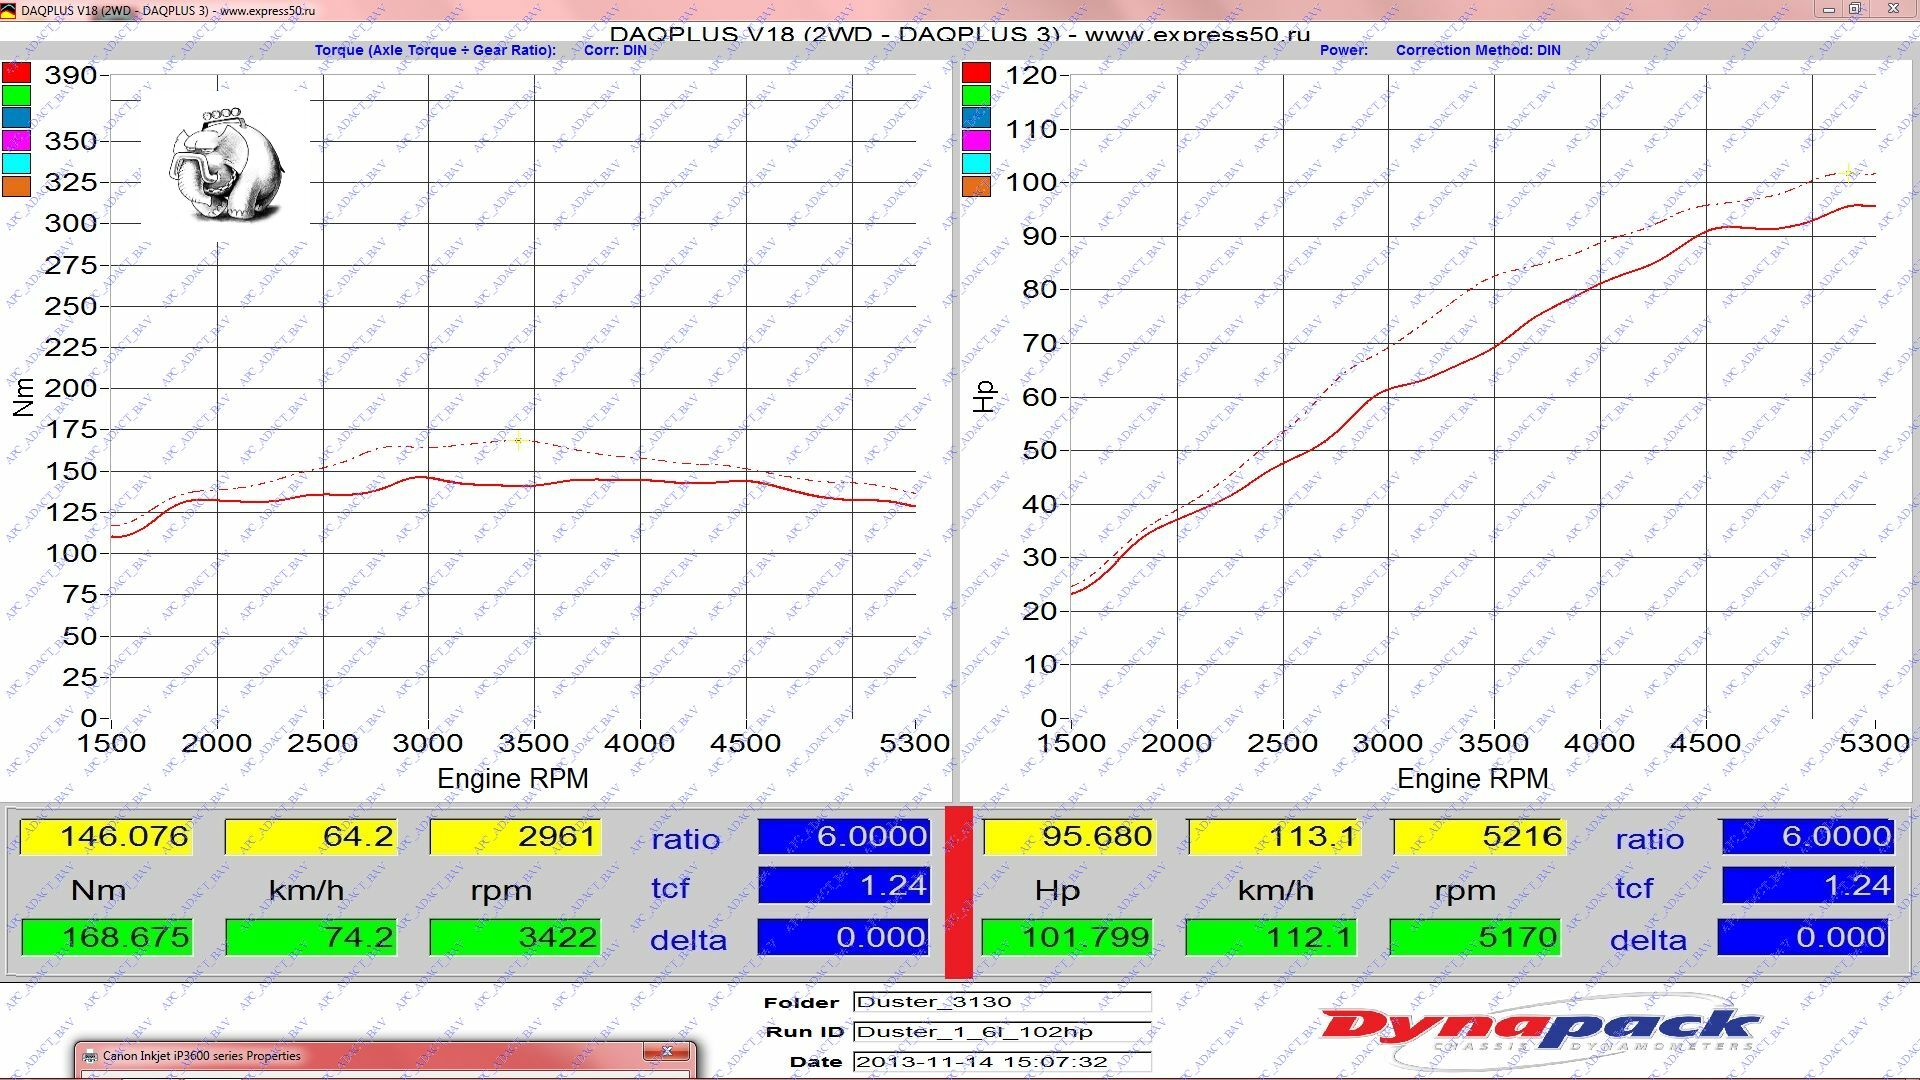Select the green run swatch on torque graph

[16, 95]
